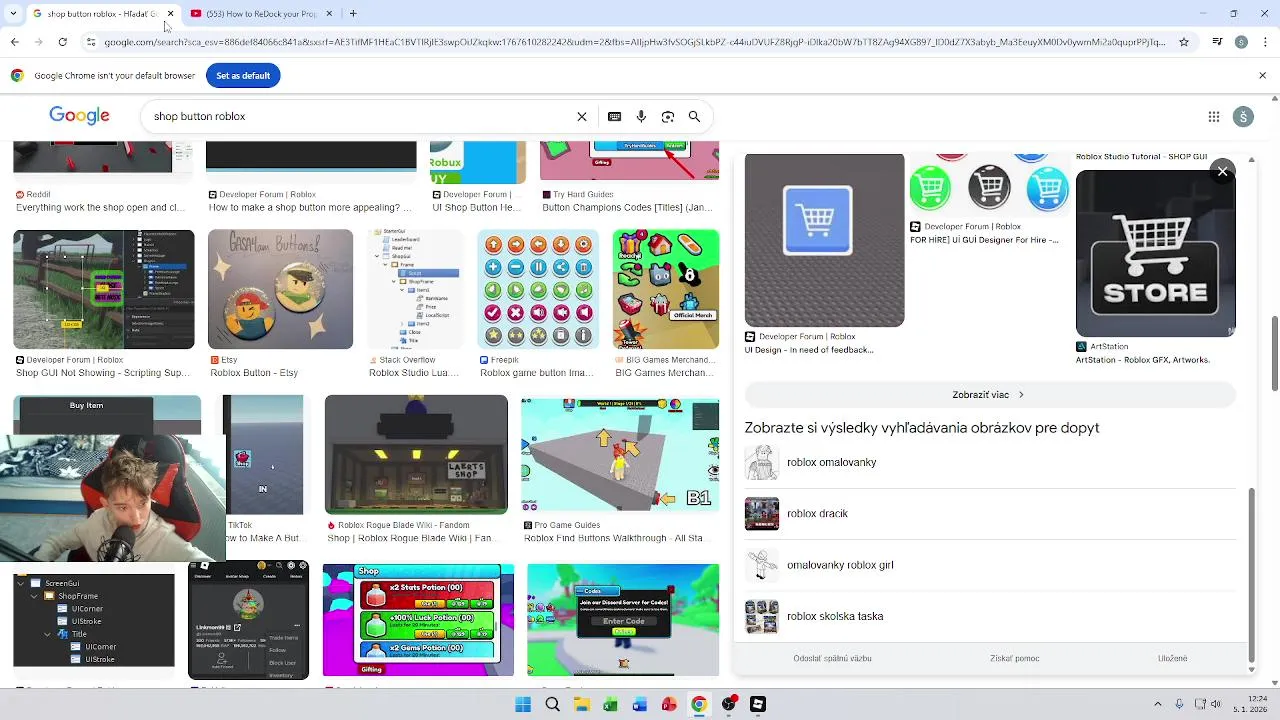
Task: View site information icon in address bar
Action: (91, 42)
